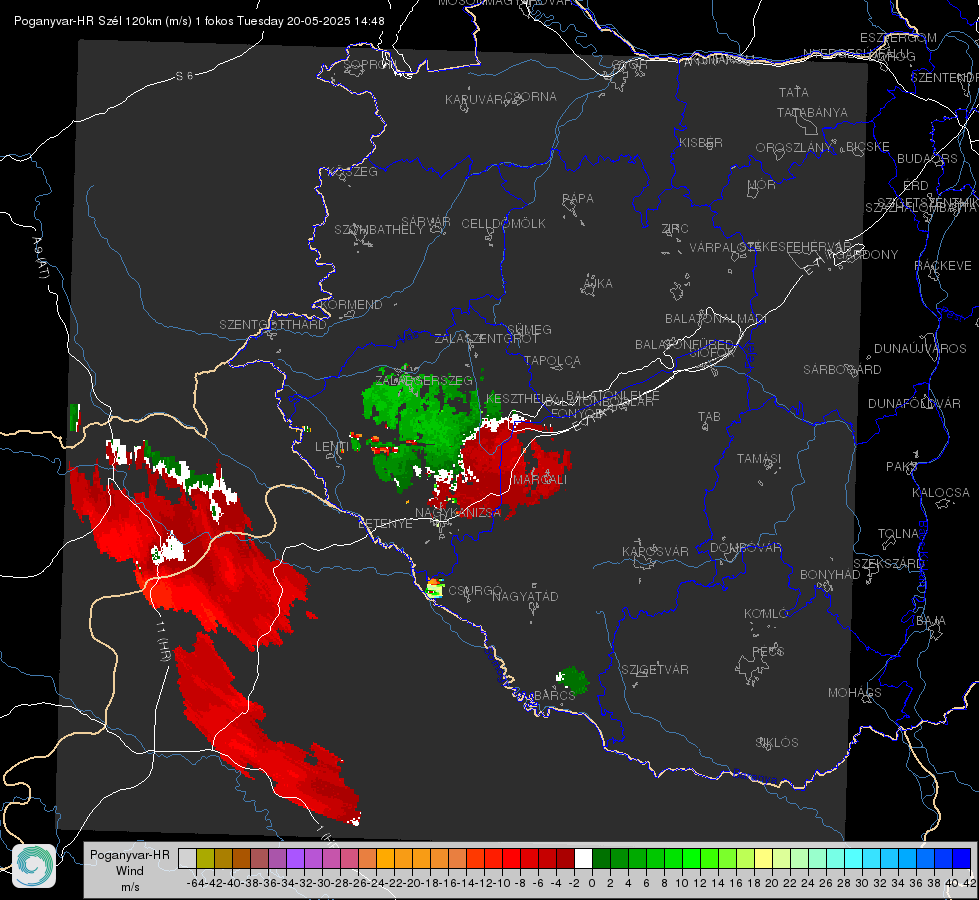The height and width of the screenshot is (900, 979).
Task: Click the KALOCSA label
Action: coord(941,493)
